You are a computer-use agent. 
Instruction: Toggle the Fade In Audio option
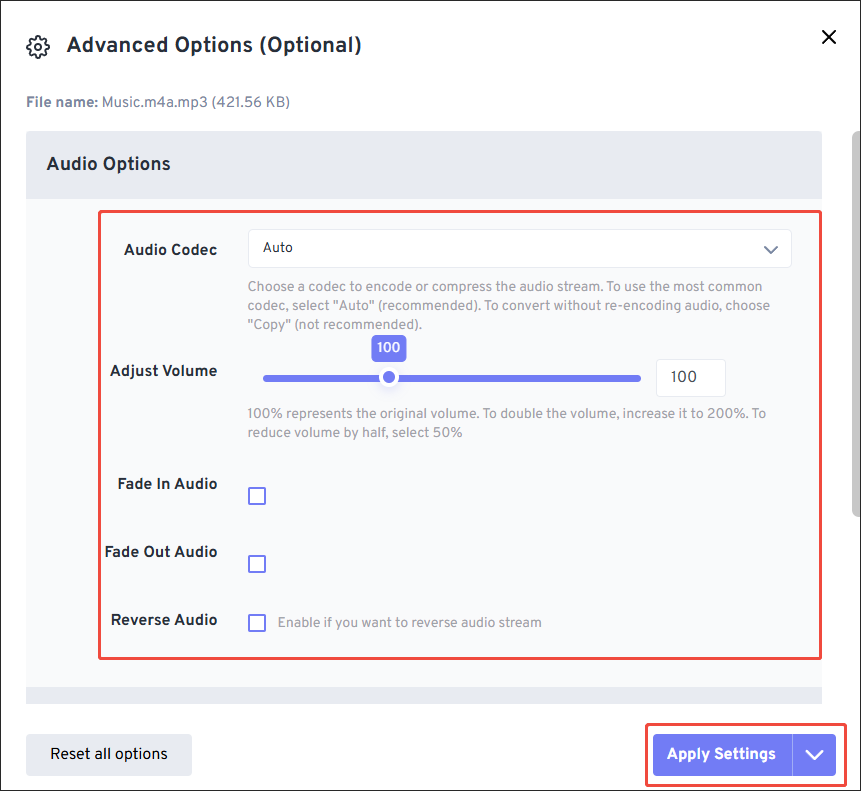pos(257,495)
